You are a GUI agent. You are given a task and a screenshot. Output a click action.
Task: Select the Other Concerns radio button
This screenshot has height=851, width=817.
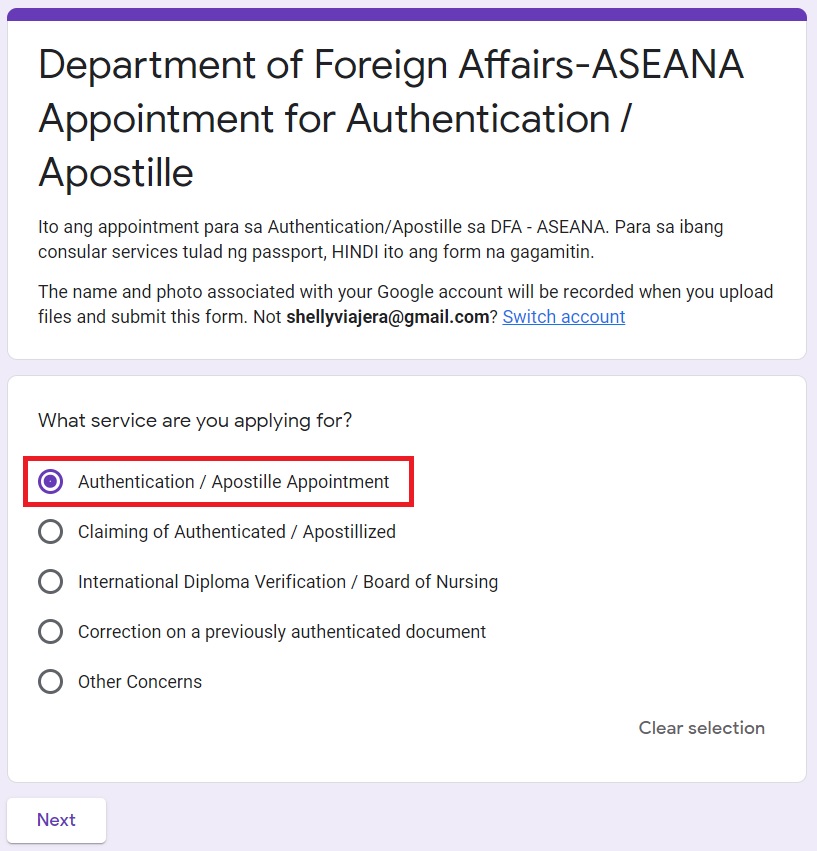(x=50, y=682)
